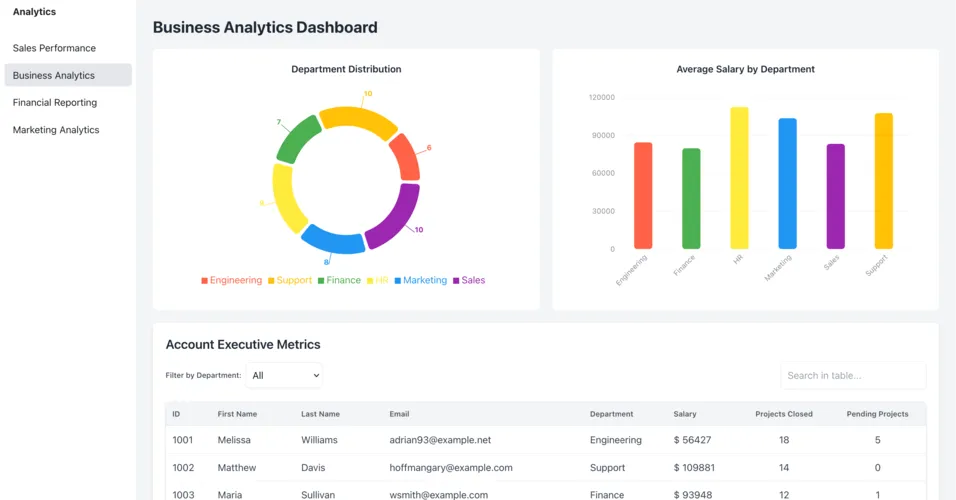Open the Filter by Department dropdown
956x500 pixels.
click(x=284, y=376)
